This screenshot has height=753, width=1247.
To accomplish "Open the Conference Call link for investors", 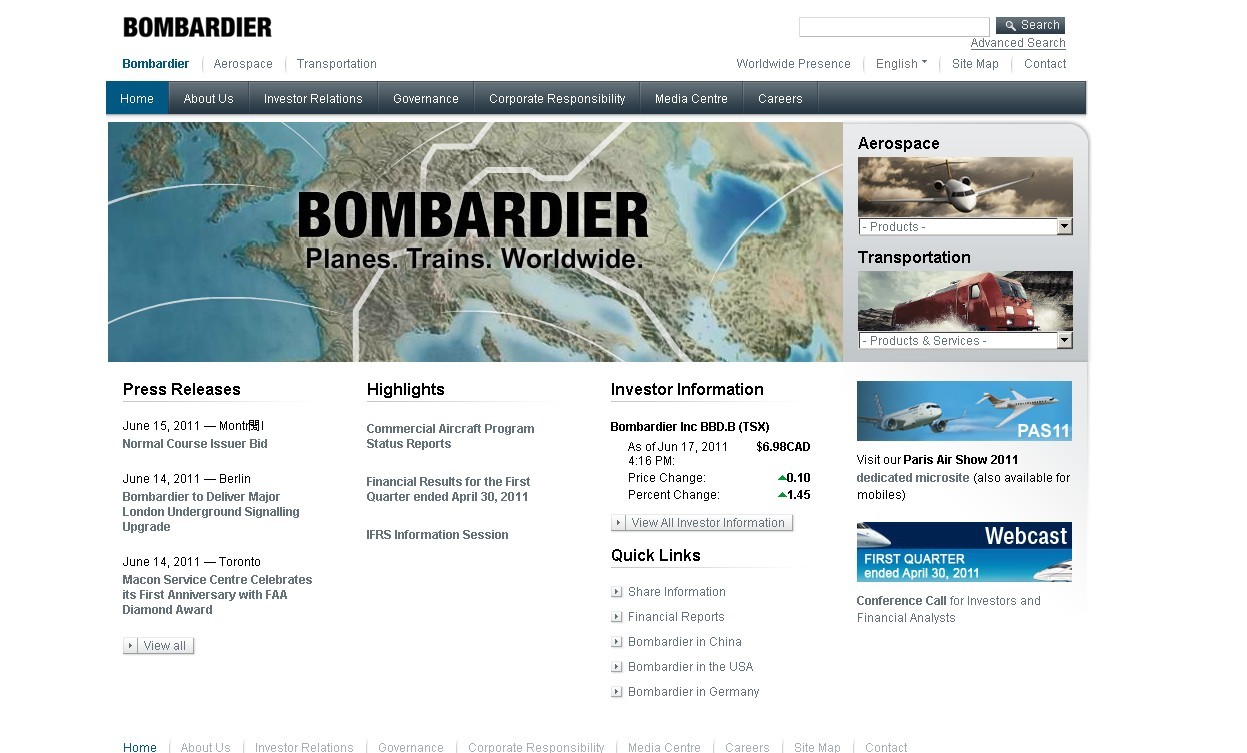I will pos(901,601).
